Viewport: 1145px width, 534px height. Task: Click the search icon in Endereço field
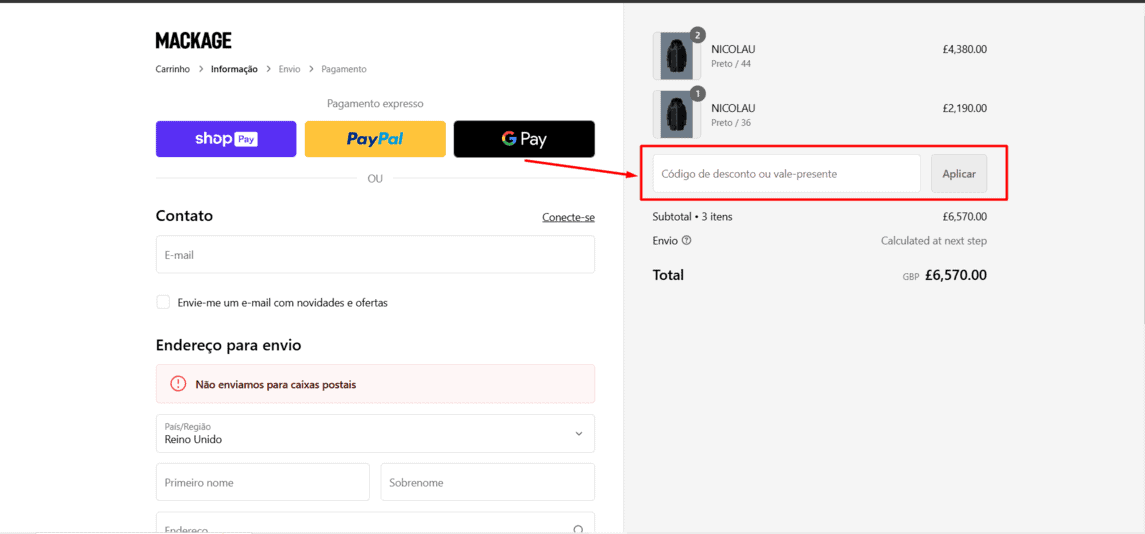pos(578,529)
